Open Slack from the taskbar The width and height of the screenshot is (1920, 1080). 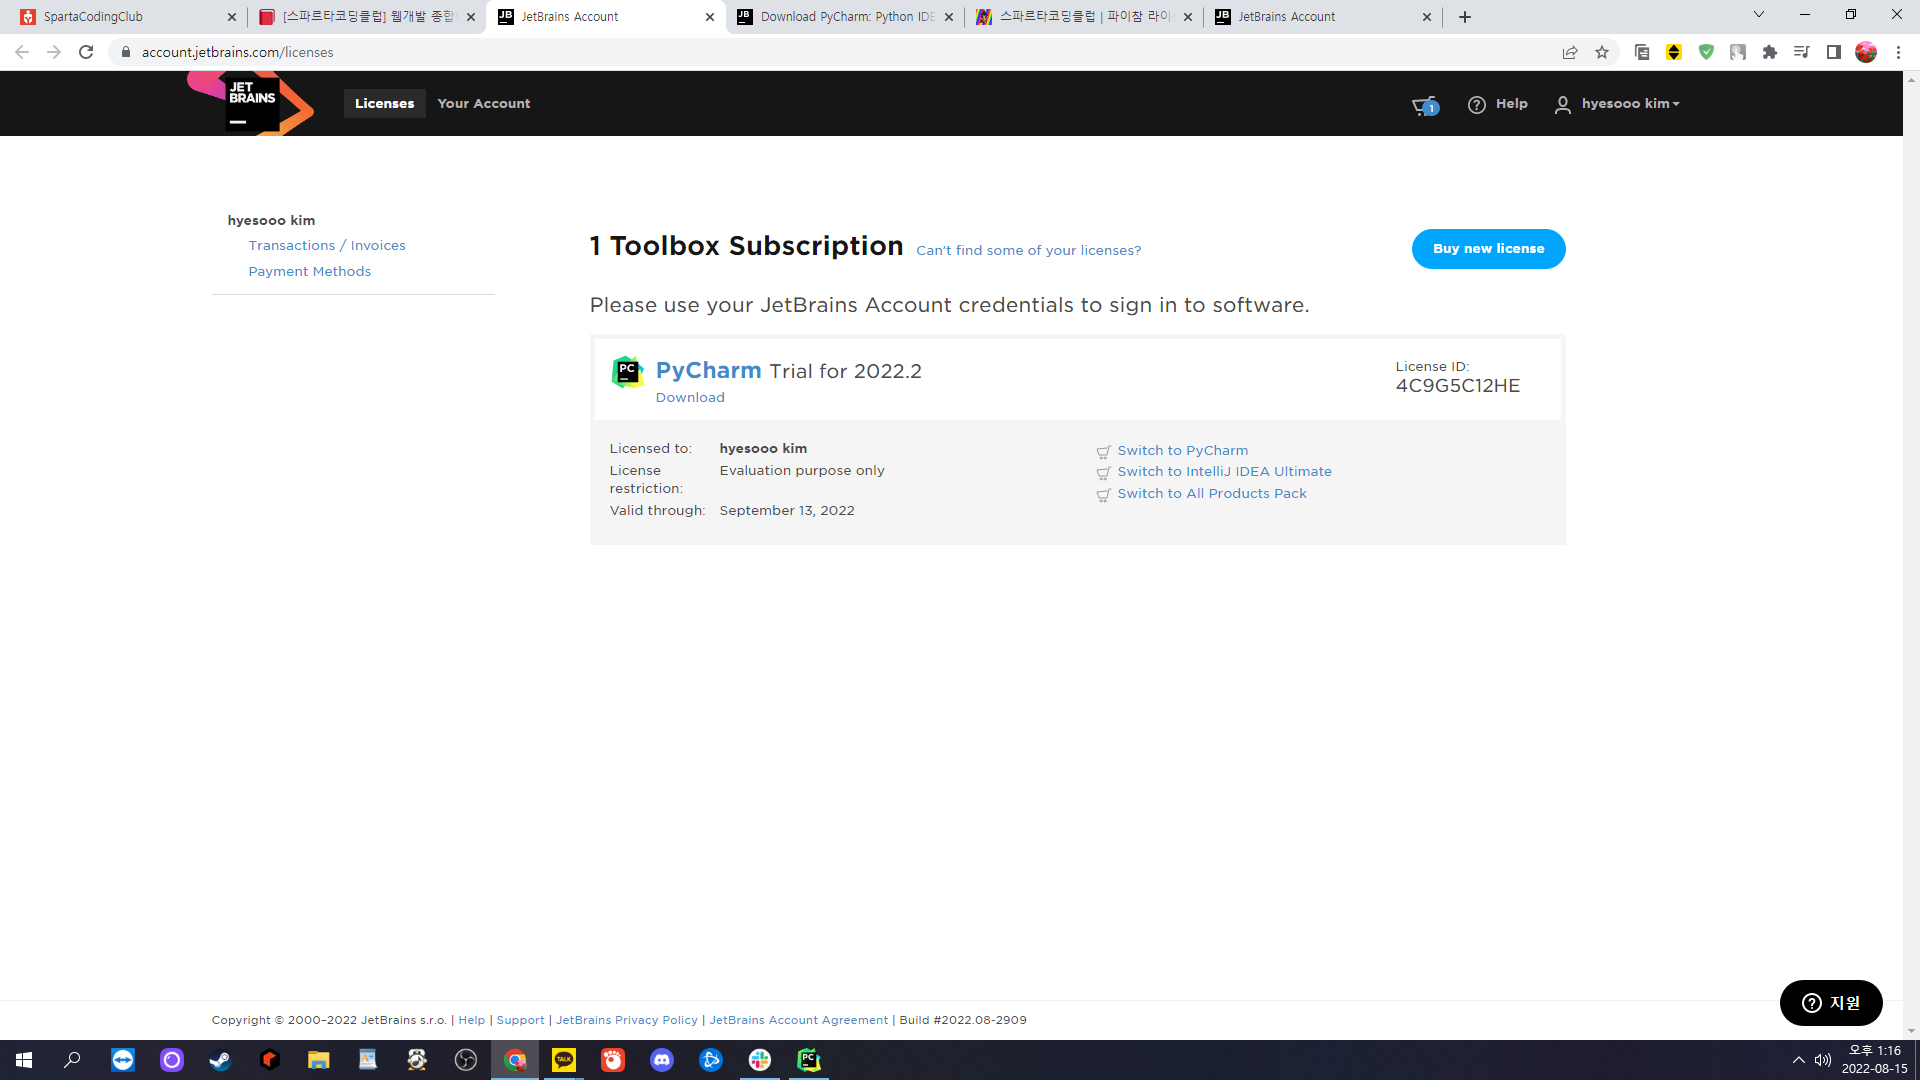click(x=760, y=1060)
